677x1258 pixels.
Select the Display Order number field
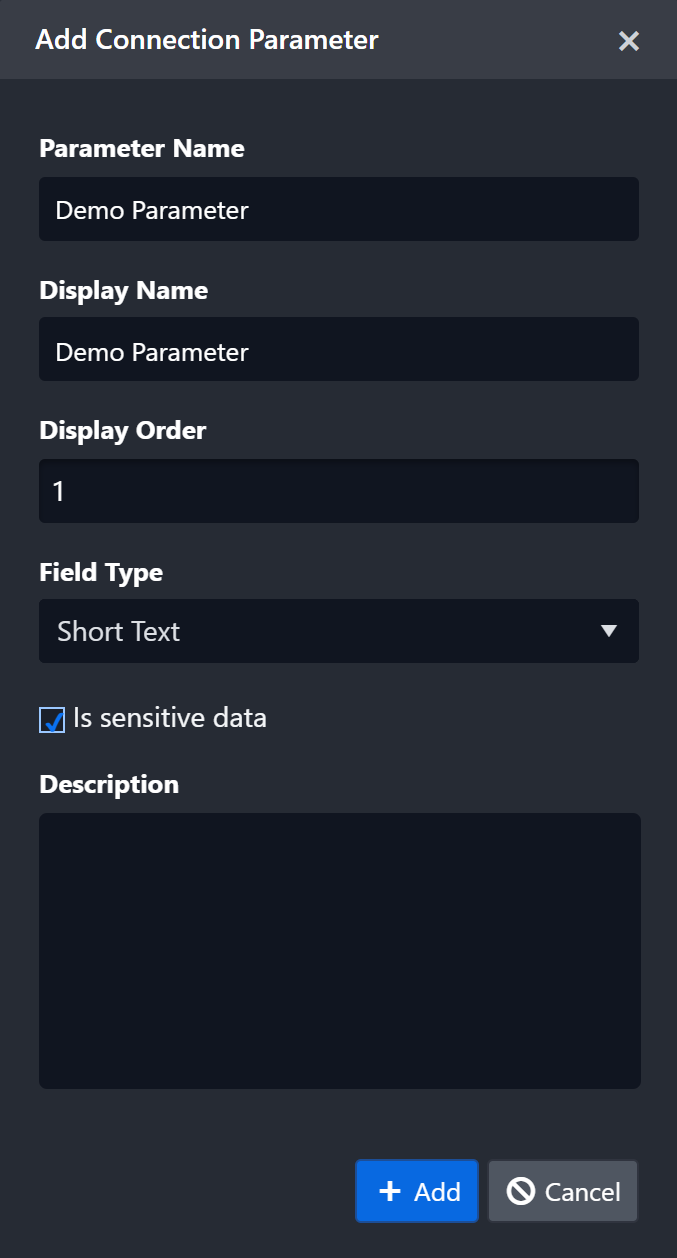click(x=338, y=491)
